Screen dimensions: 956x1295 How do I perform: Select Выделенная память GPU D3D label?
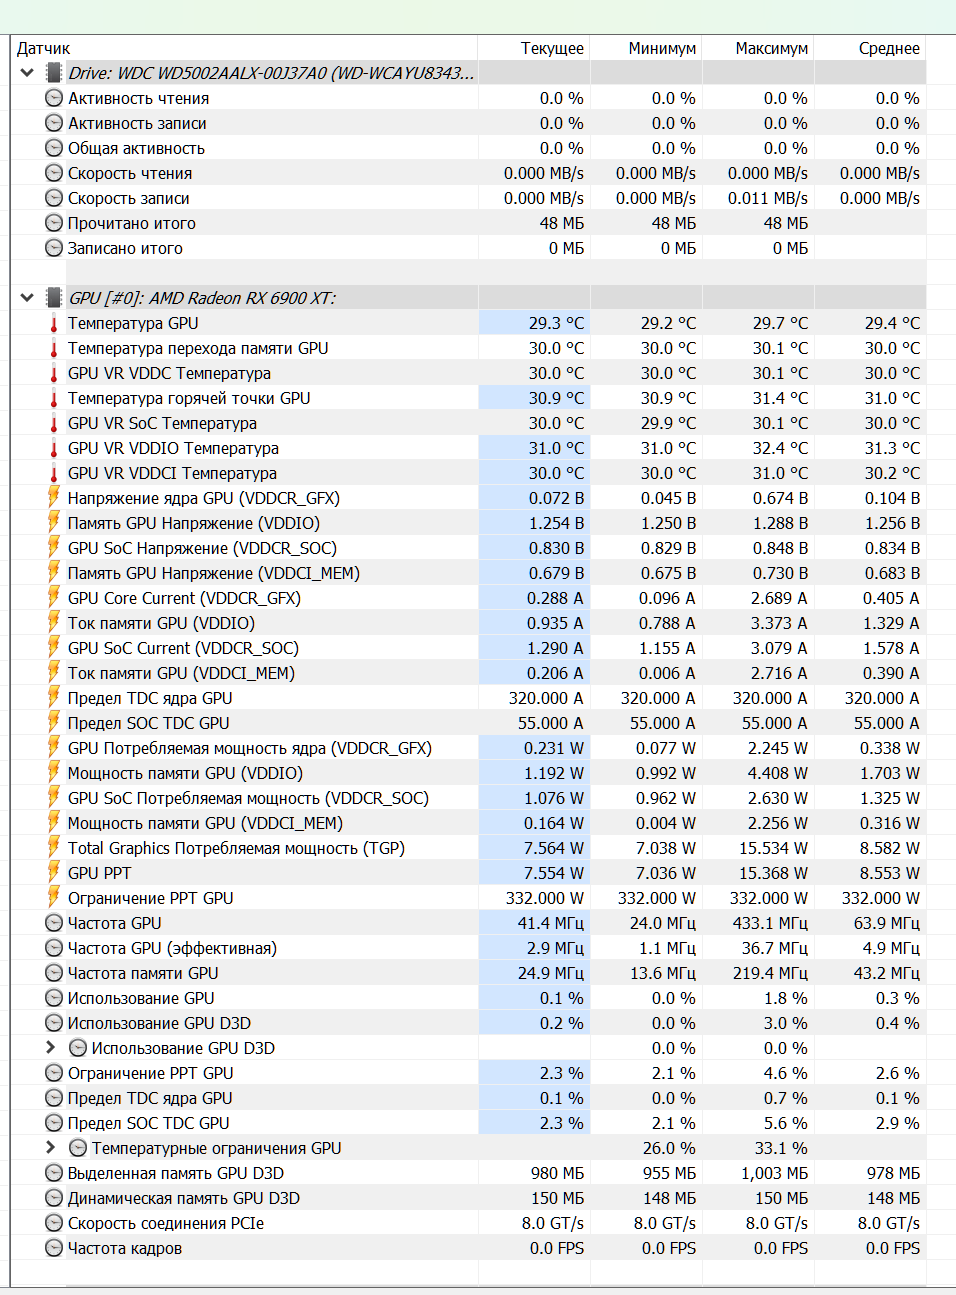click(176, 1173)
